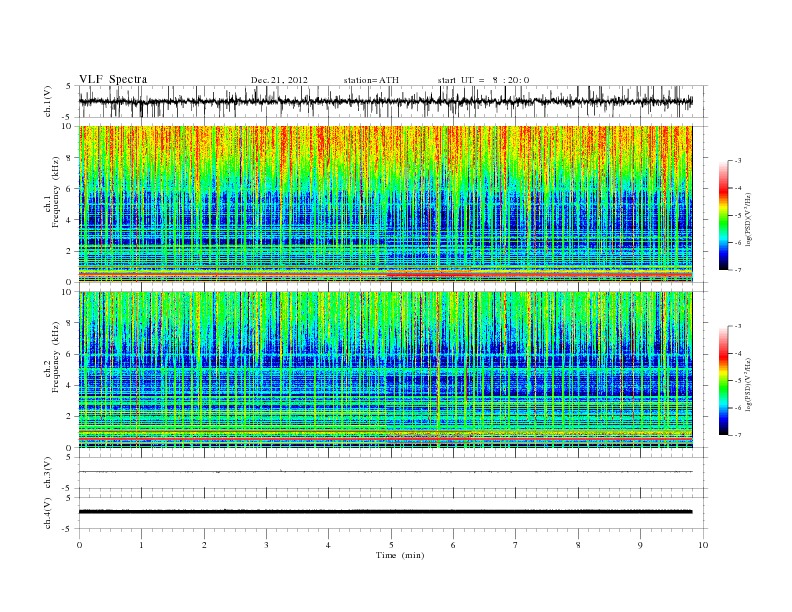This screenshot has height=612, width=792.
Task: Click the "5" tick on the time axis
Action: [391, 545]
